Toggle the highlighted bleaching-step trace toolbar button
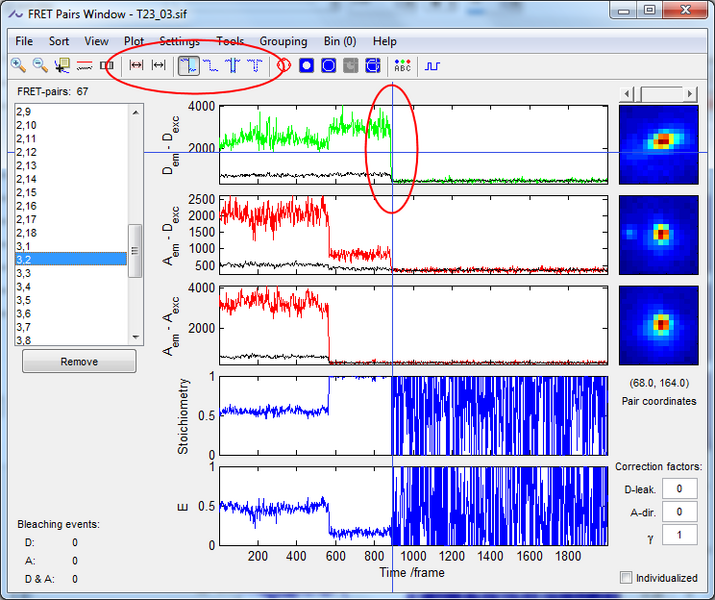715x600 pixels. (x=188, y=65)
